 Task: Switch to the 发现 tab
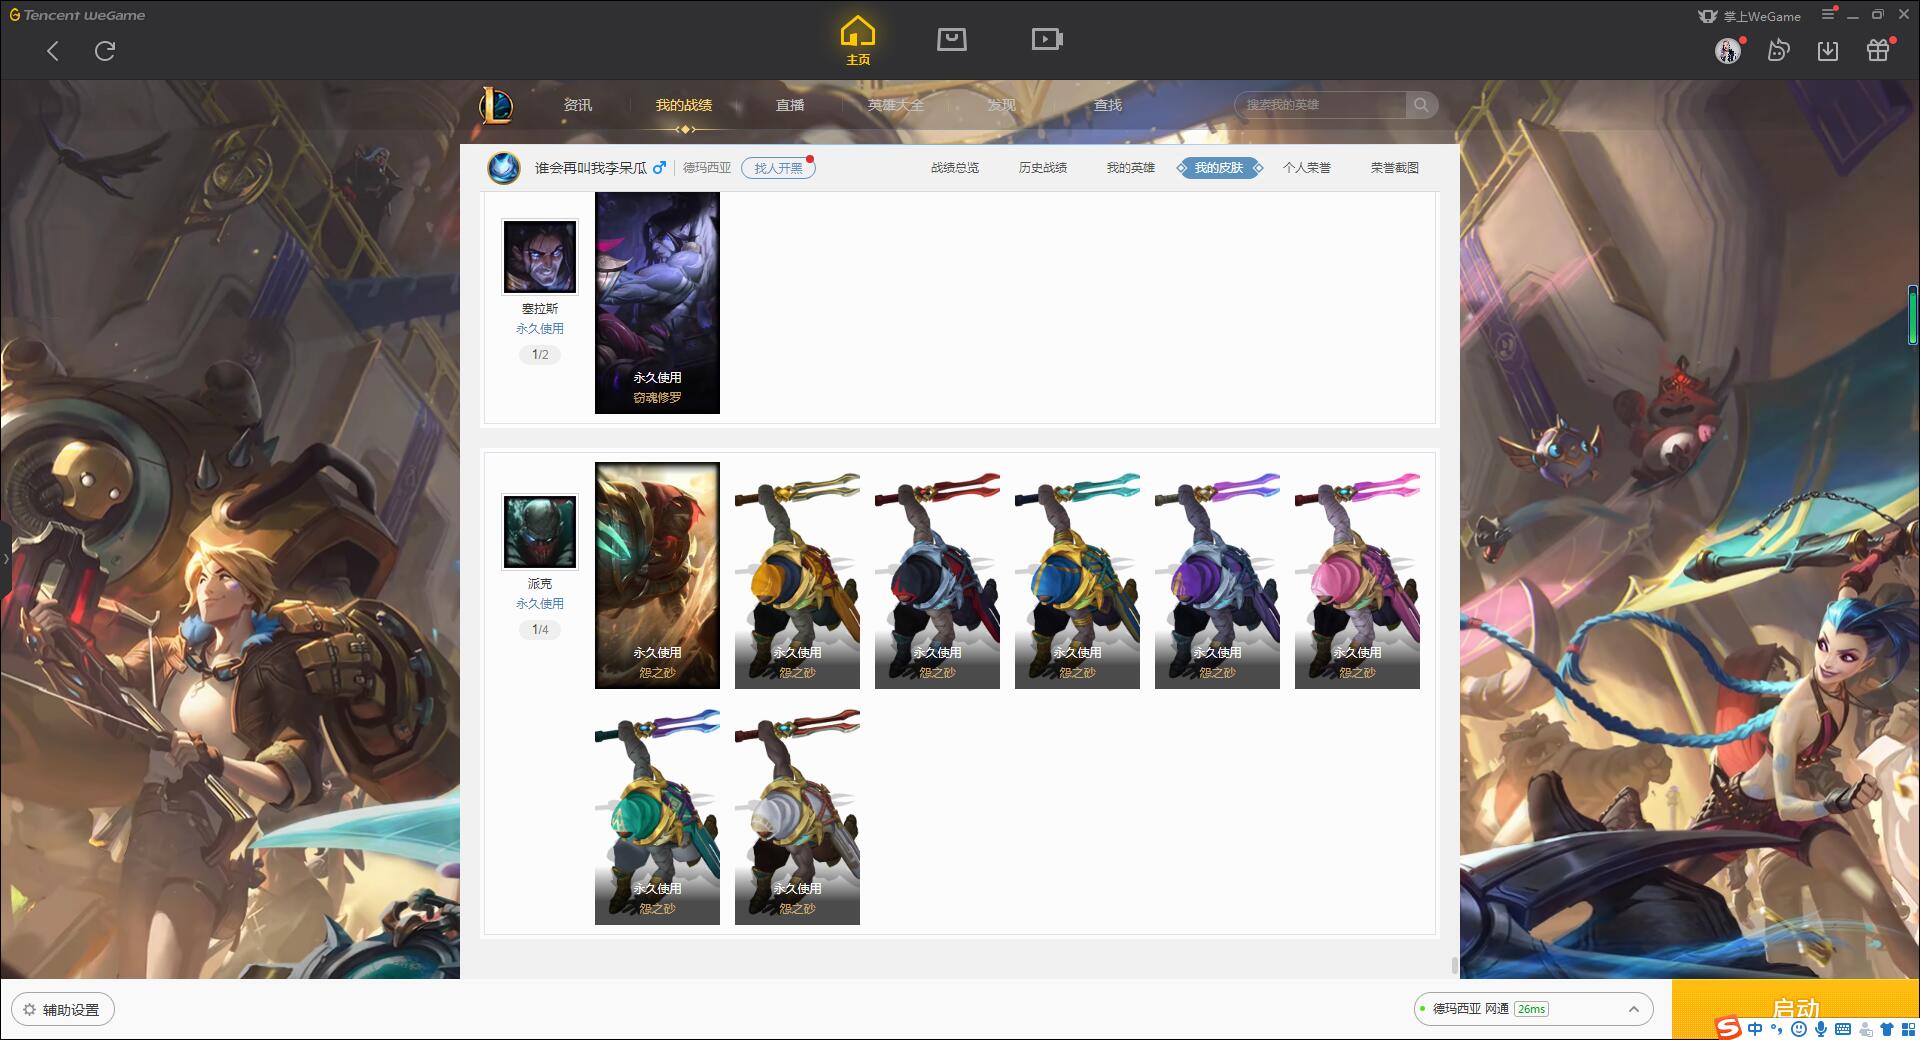(x=1002, y=105)
